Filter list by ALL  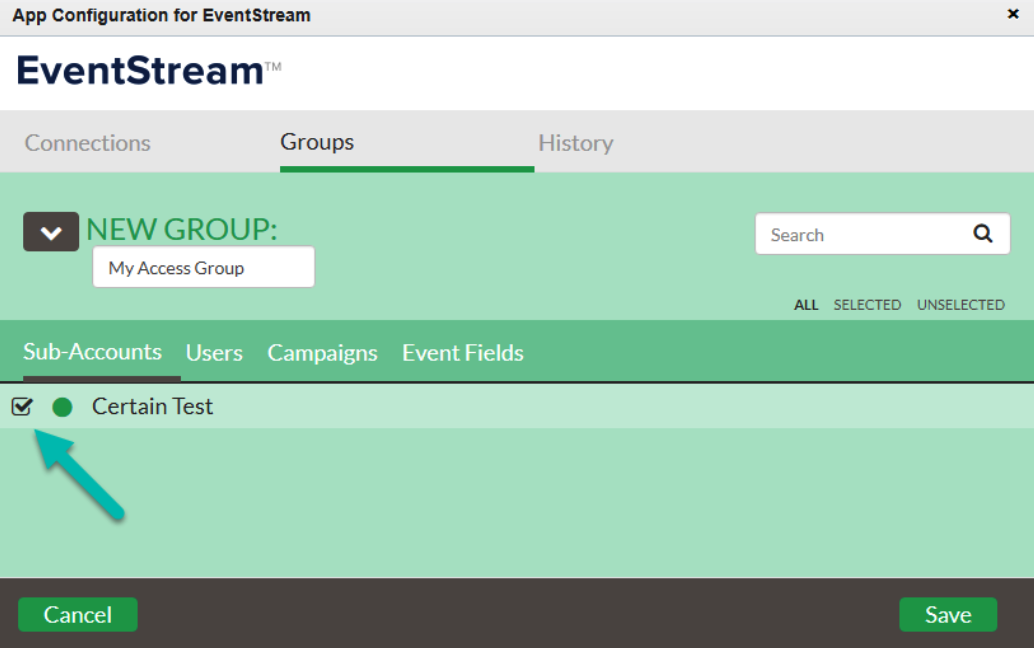[x=806, y=305]
